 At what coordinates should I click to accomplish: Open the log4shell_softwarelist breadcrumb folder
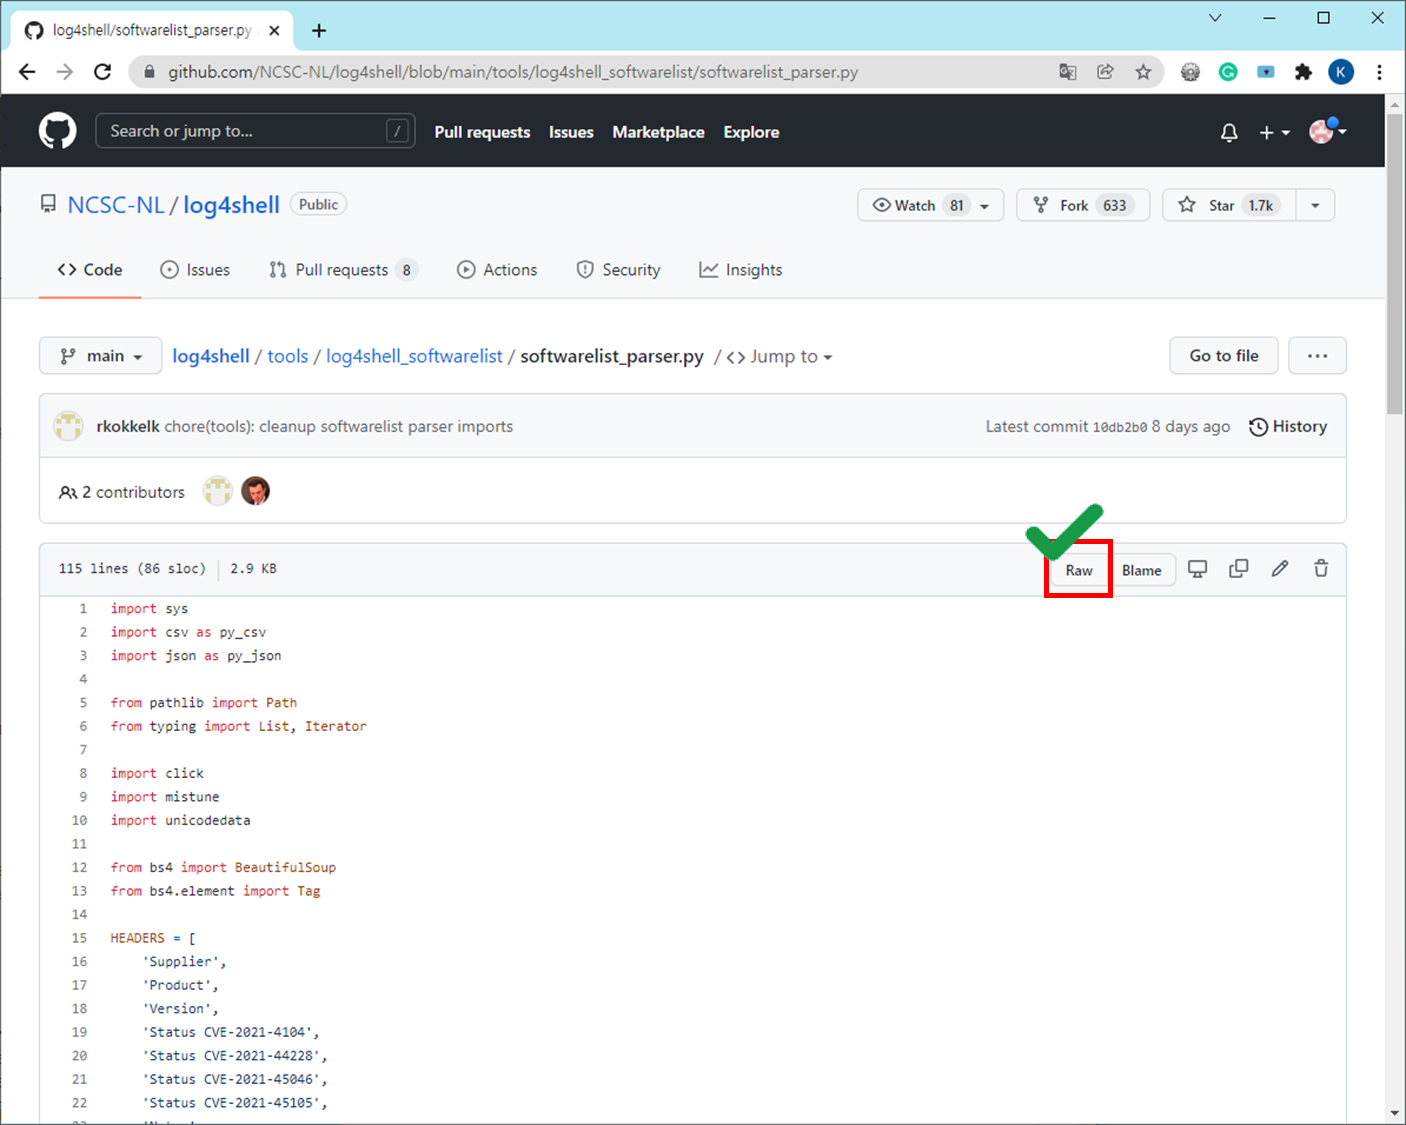point(414,356)
